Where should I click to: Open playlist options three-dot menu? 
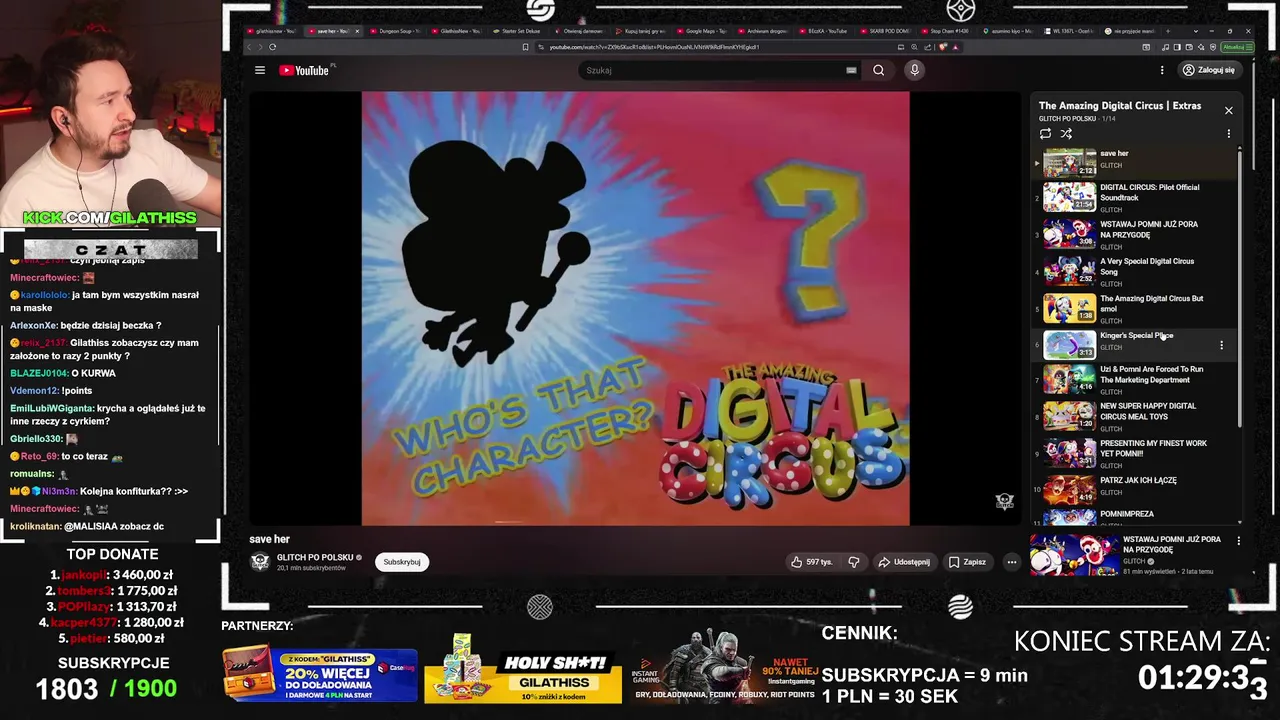1228,133
